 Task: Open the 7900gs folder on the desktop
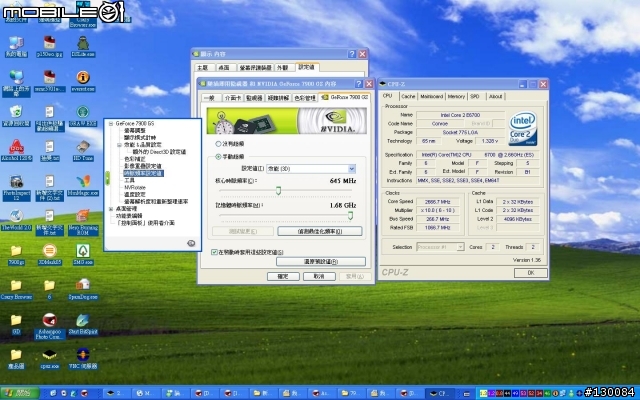[x=16, y=255]
